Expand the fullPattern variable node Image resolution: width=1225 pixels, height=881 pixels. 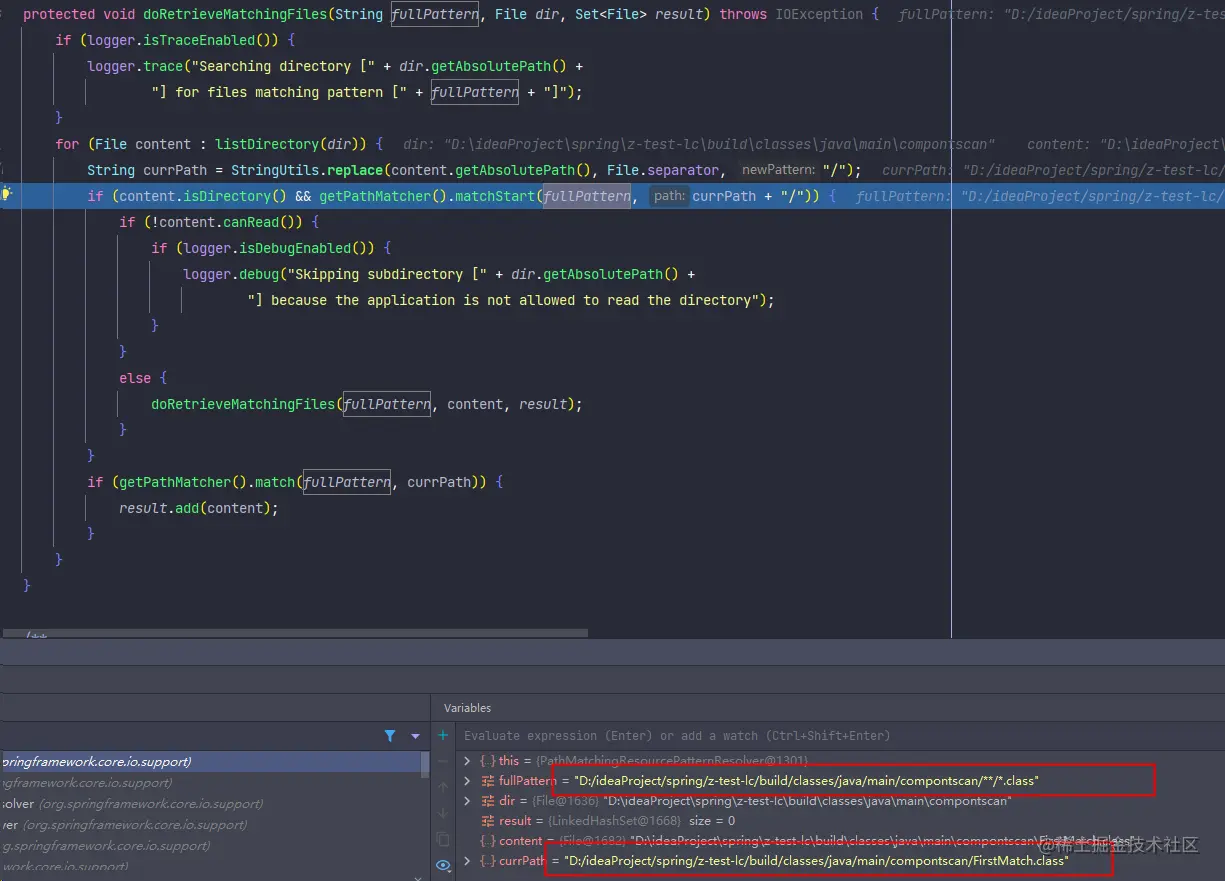467,781
